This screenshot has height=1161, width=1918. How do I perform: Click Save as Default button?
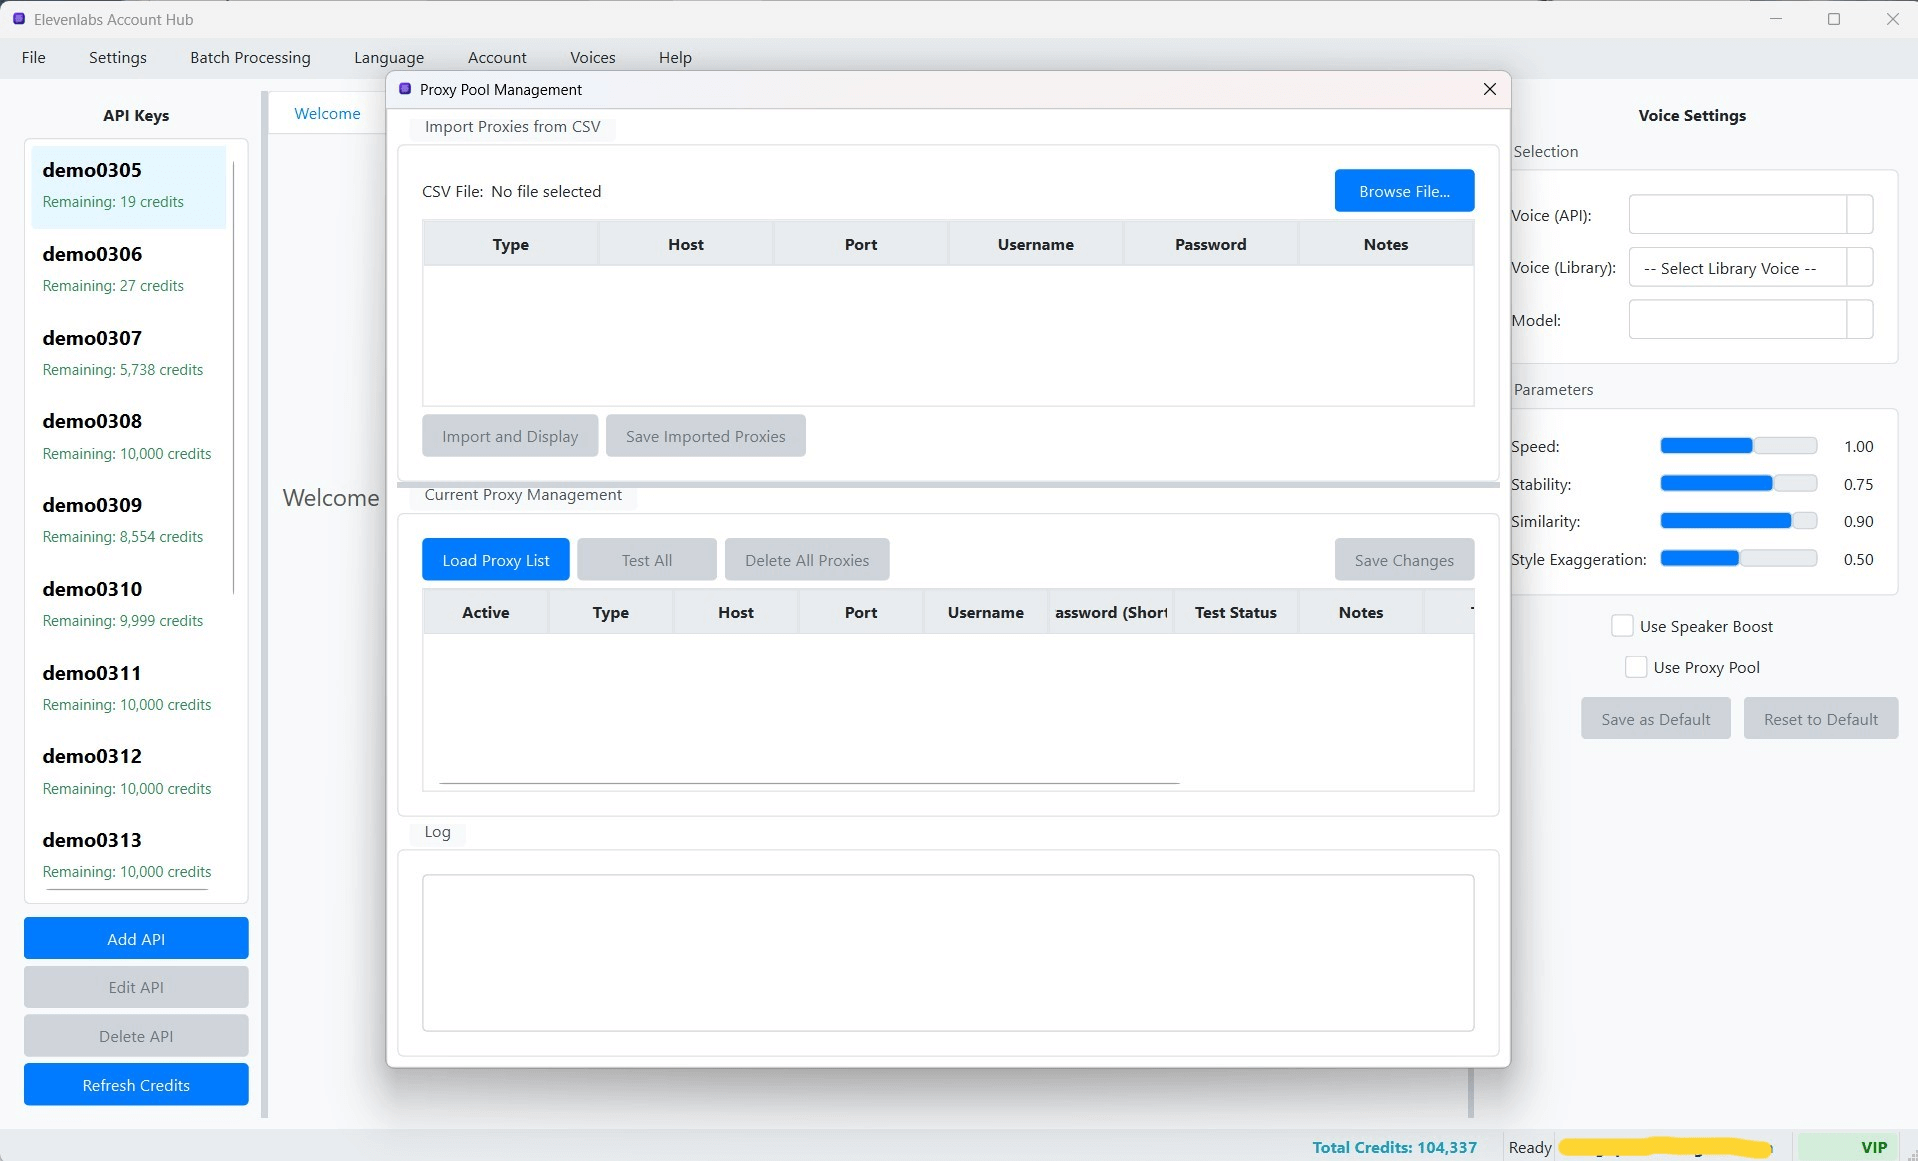[x=1655, y=719]
